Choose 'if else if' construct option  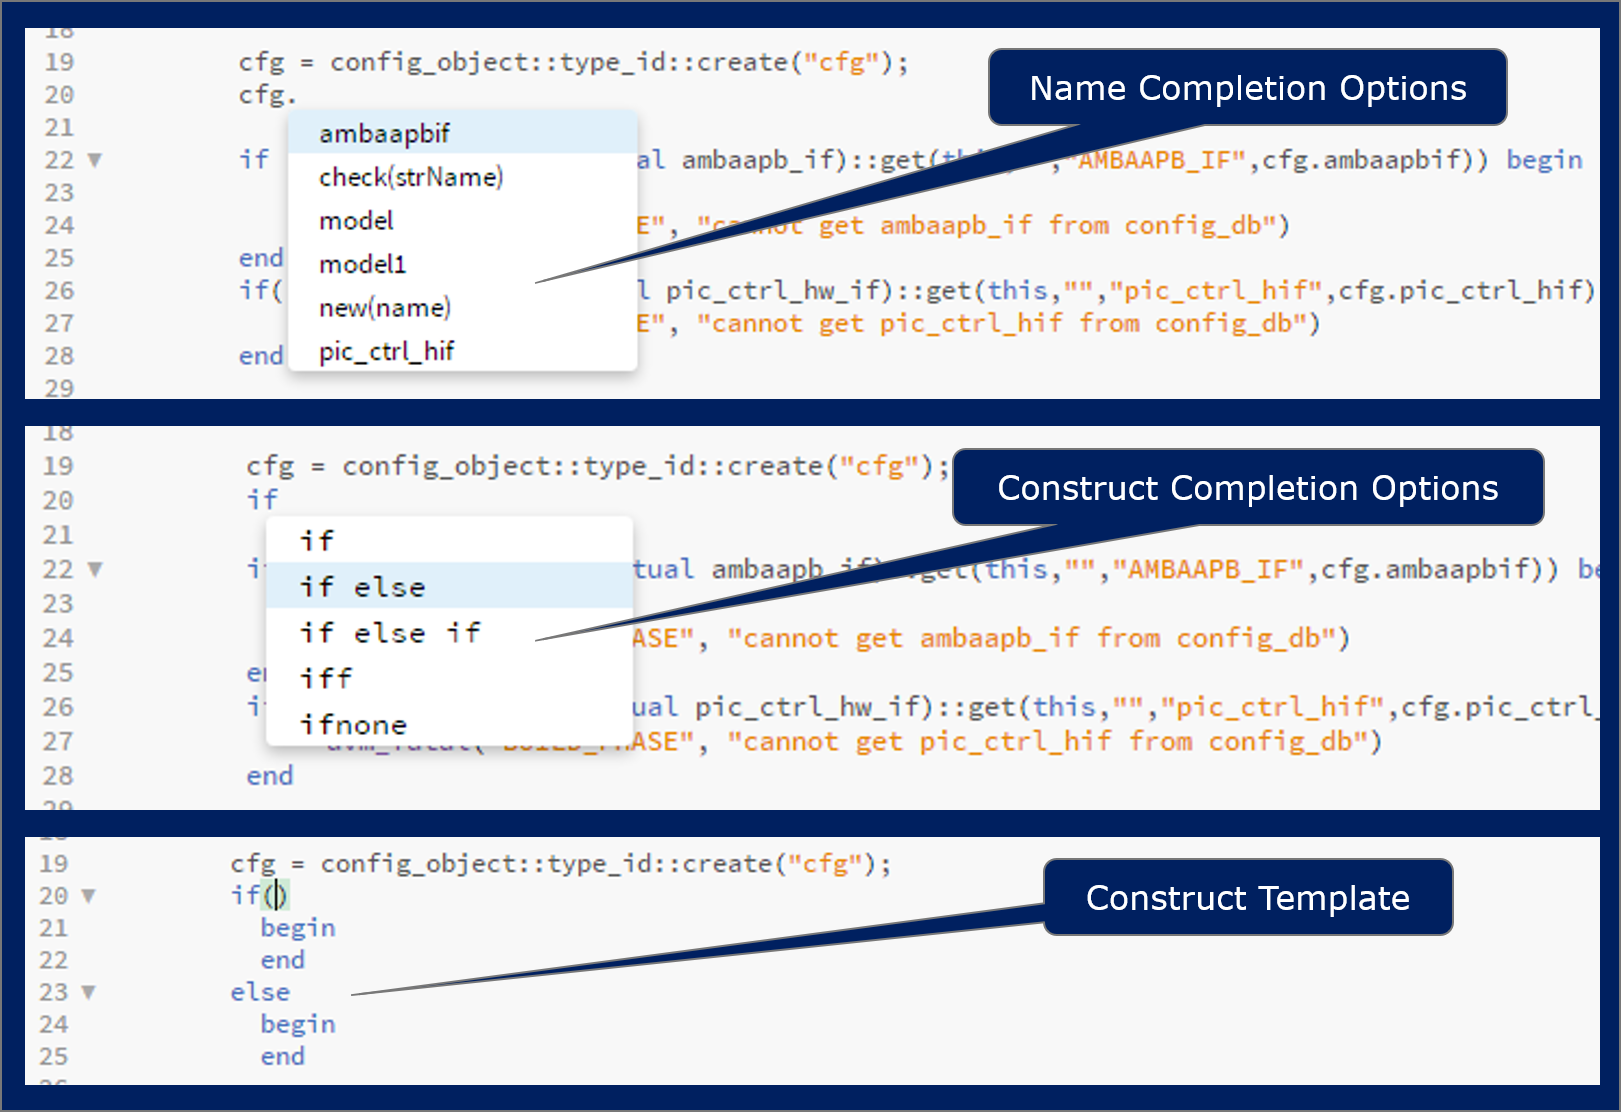[x=449, y=632]
